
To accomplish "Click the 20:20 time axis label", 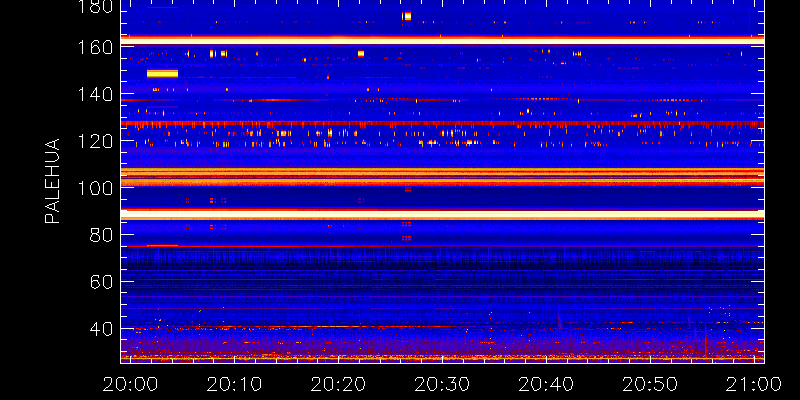I will [338, 384].
